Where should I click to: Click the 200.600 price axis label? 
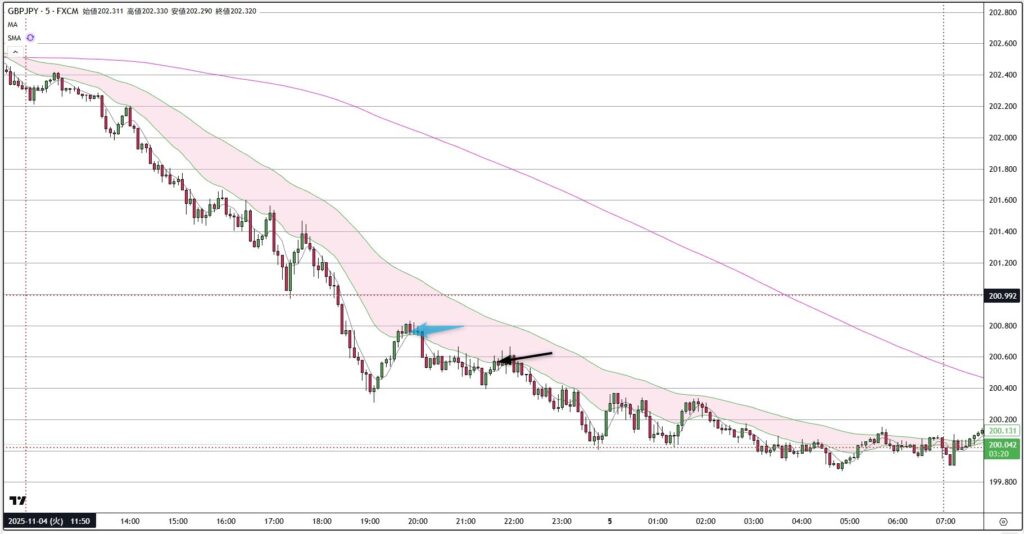[1002, 357]
